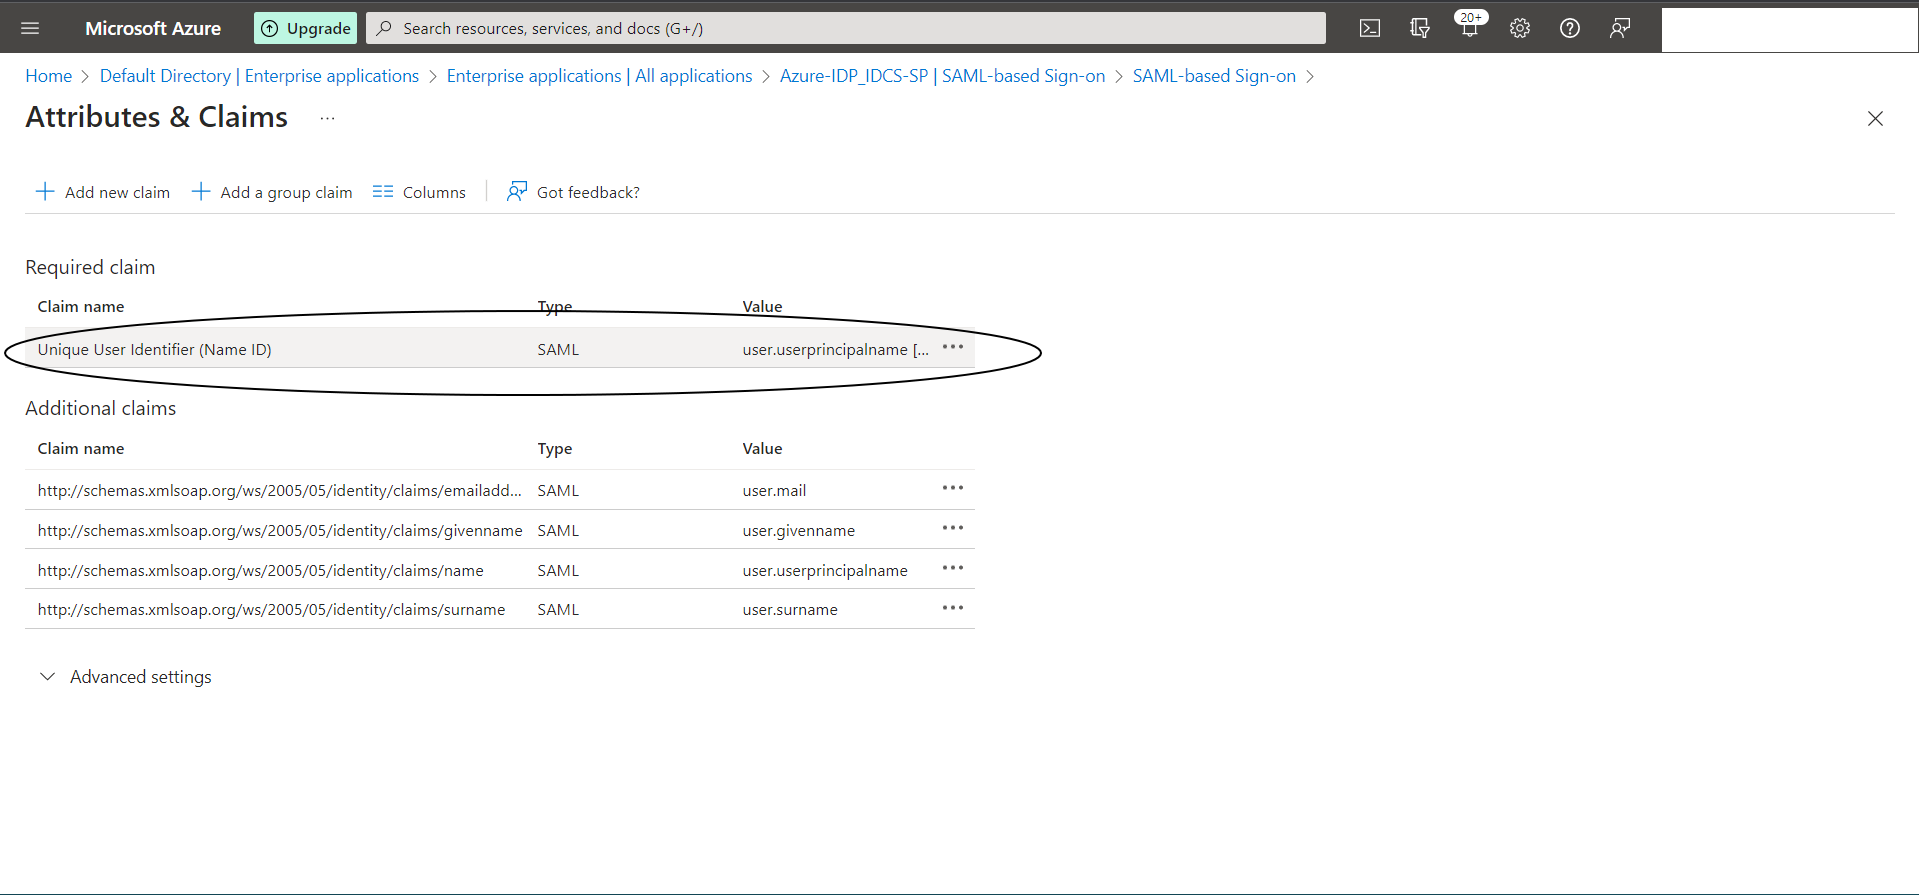The height and width of the screenshot is (895, 1919).
Task: Open the ellipsis menu for the user.givenname claim
Action: [x=953, y=528]
